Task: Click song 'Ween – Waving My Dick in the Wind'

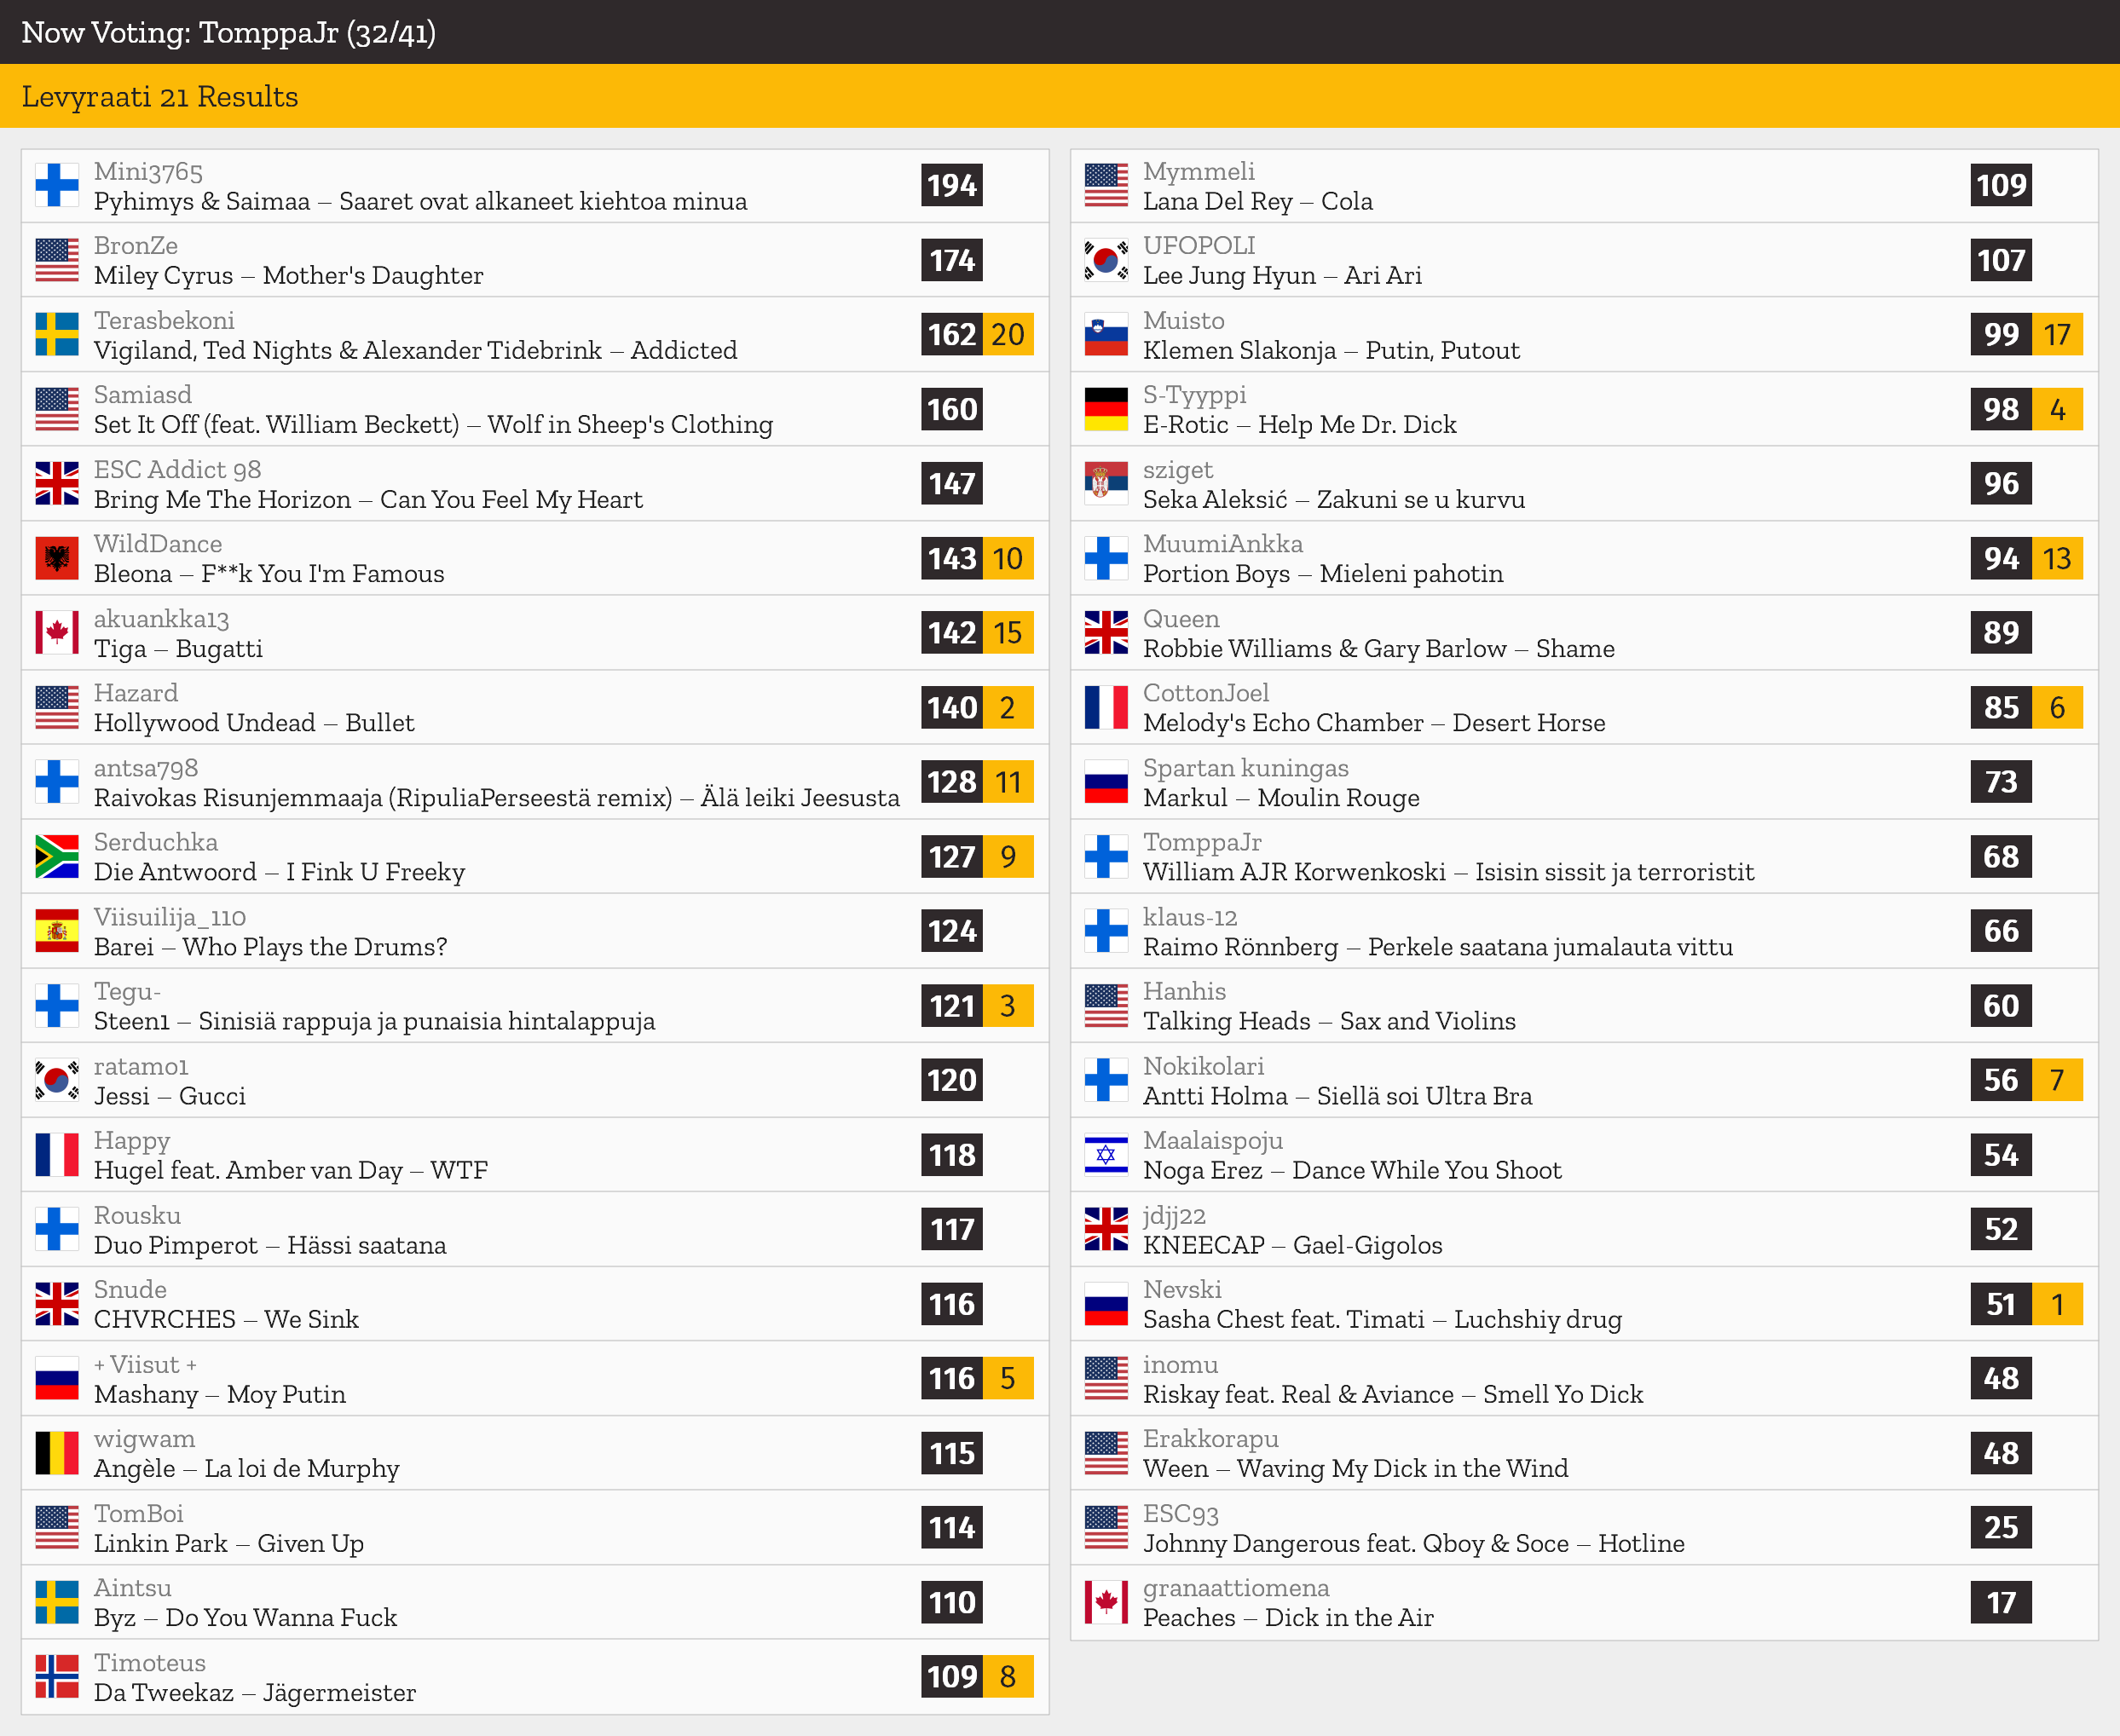Action: click(1356, 1469)
